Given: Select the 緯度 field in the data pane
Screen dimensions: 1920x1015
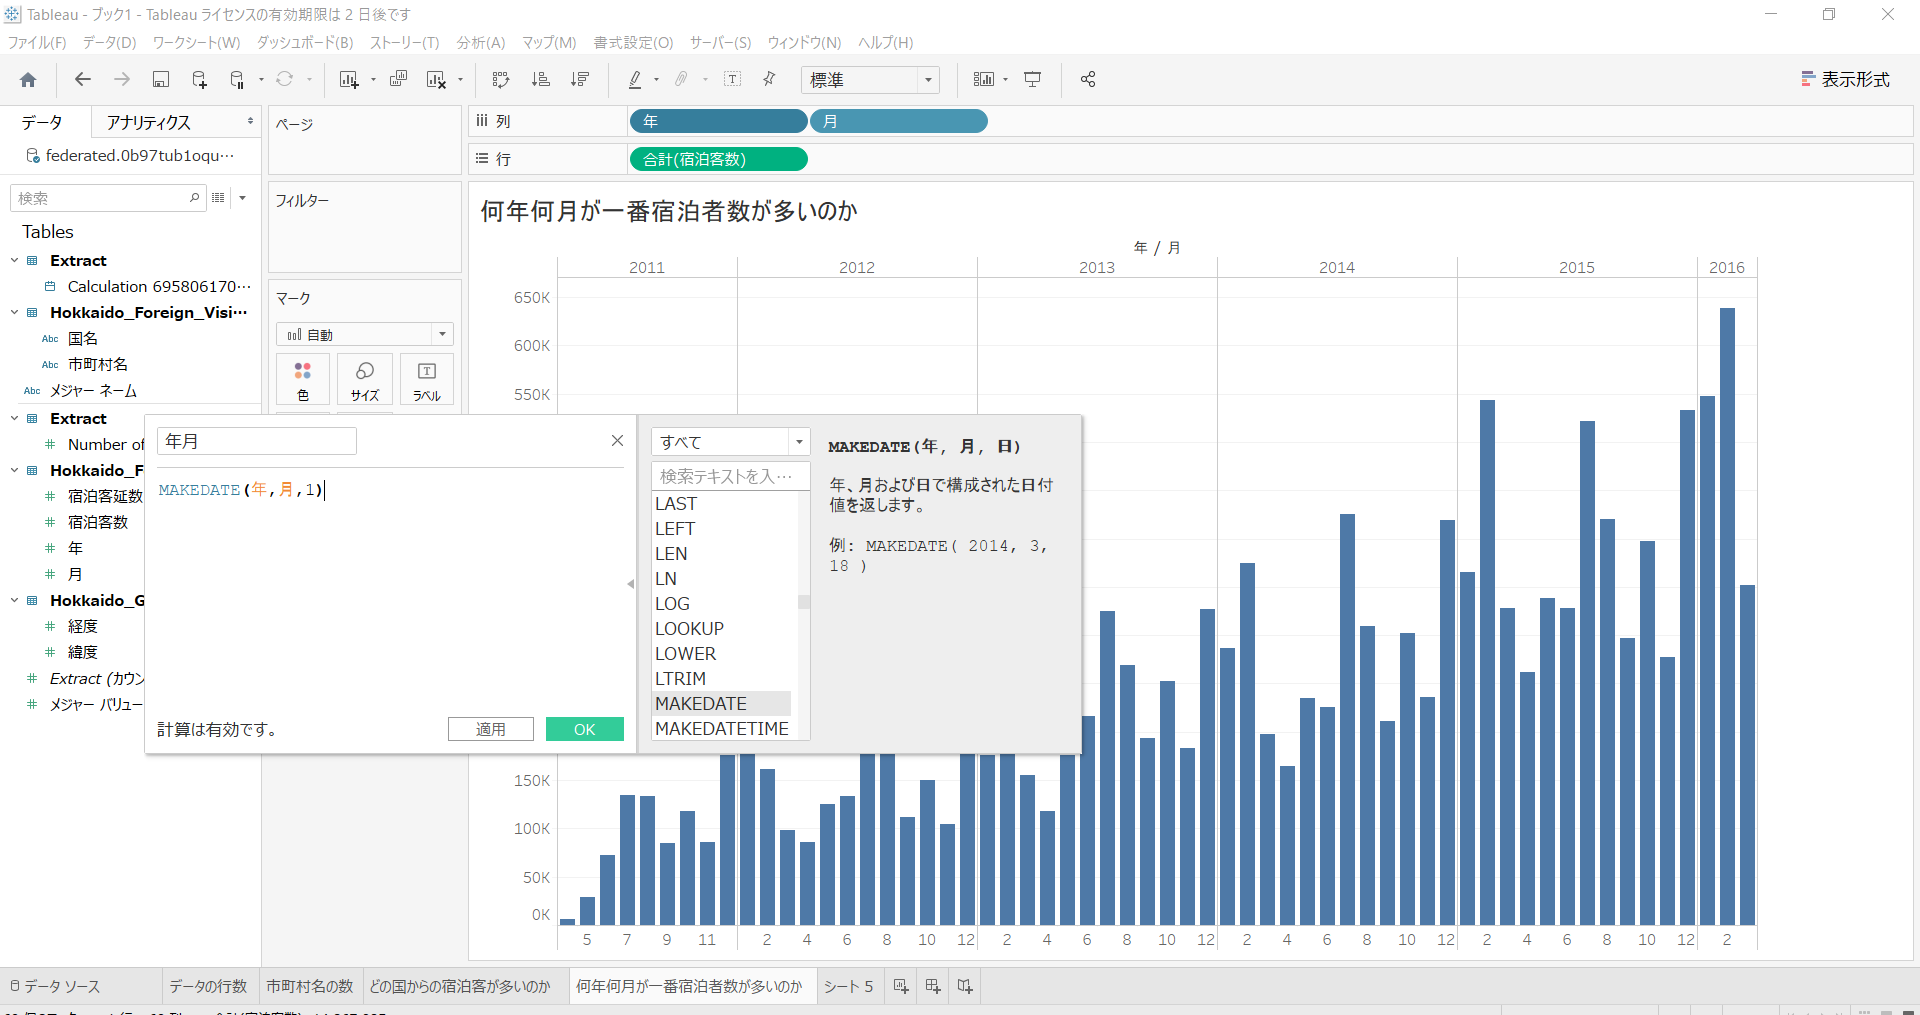Looking at the screenshot, I should tap(83, 653).
